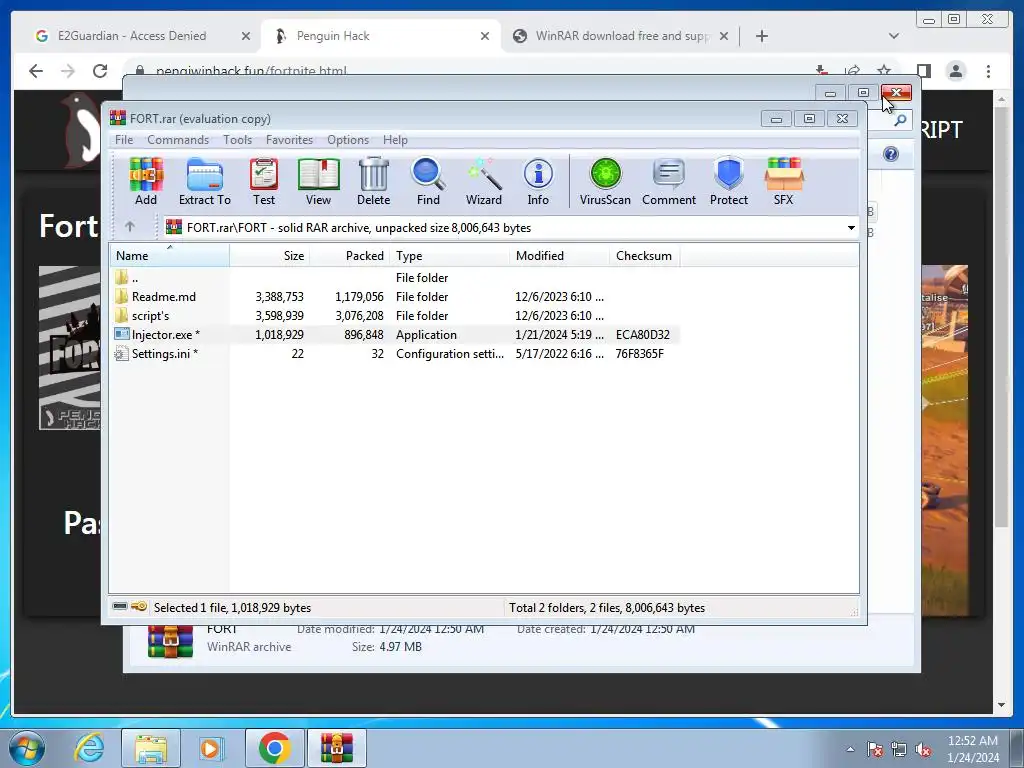Open the Options menu
Image resolution: width=1024 pixels, height=768 pixels.
pos(348,140)
